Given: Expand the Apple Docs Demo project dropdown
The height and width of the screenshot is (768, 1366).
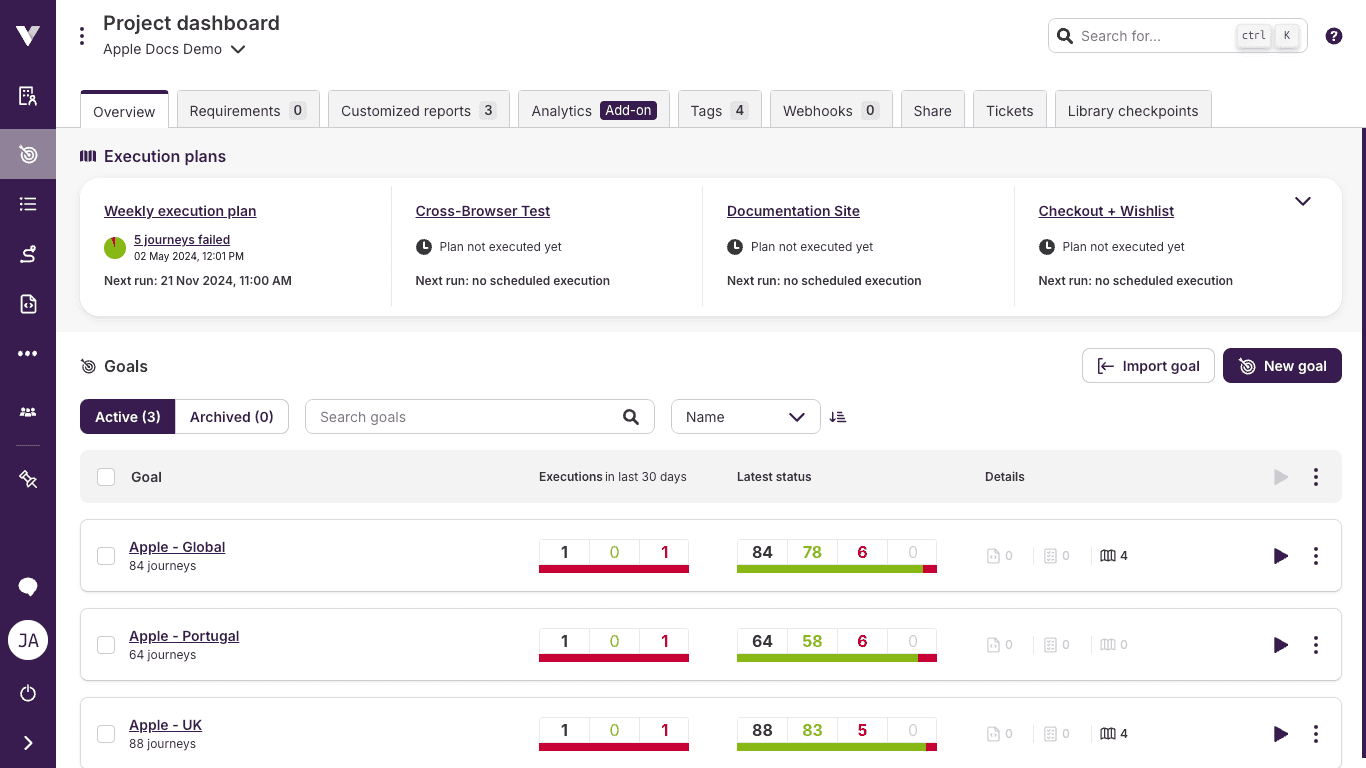Looking at the screenshot, I should tap(238, 49).
